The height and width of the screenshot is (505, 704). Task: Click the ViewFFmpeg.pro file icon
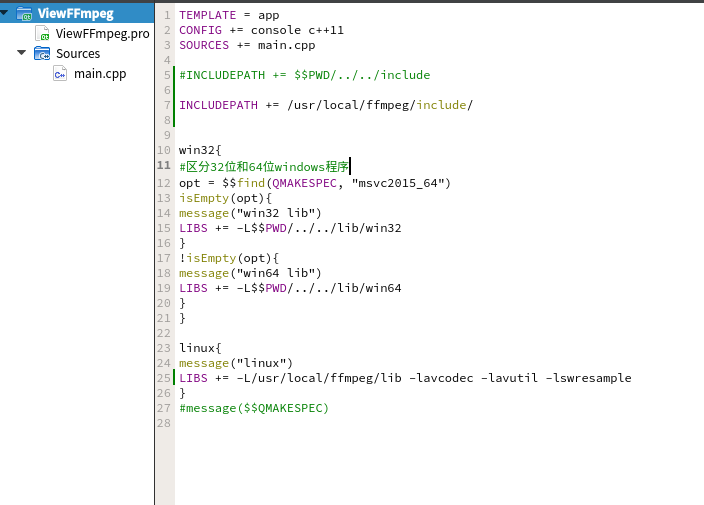42,34
